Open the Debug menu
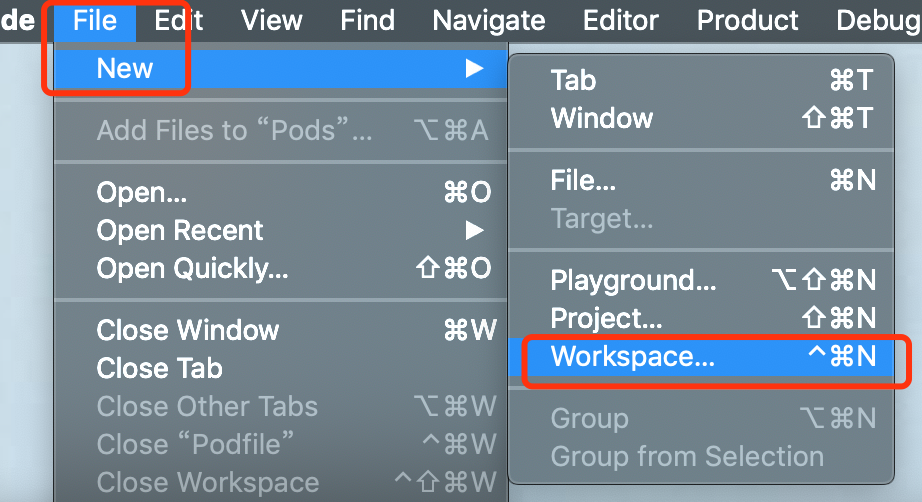Image resolution: width=922 pixels, height=502 pixels. (878, 21)
